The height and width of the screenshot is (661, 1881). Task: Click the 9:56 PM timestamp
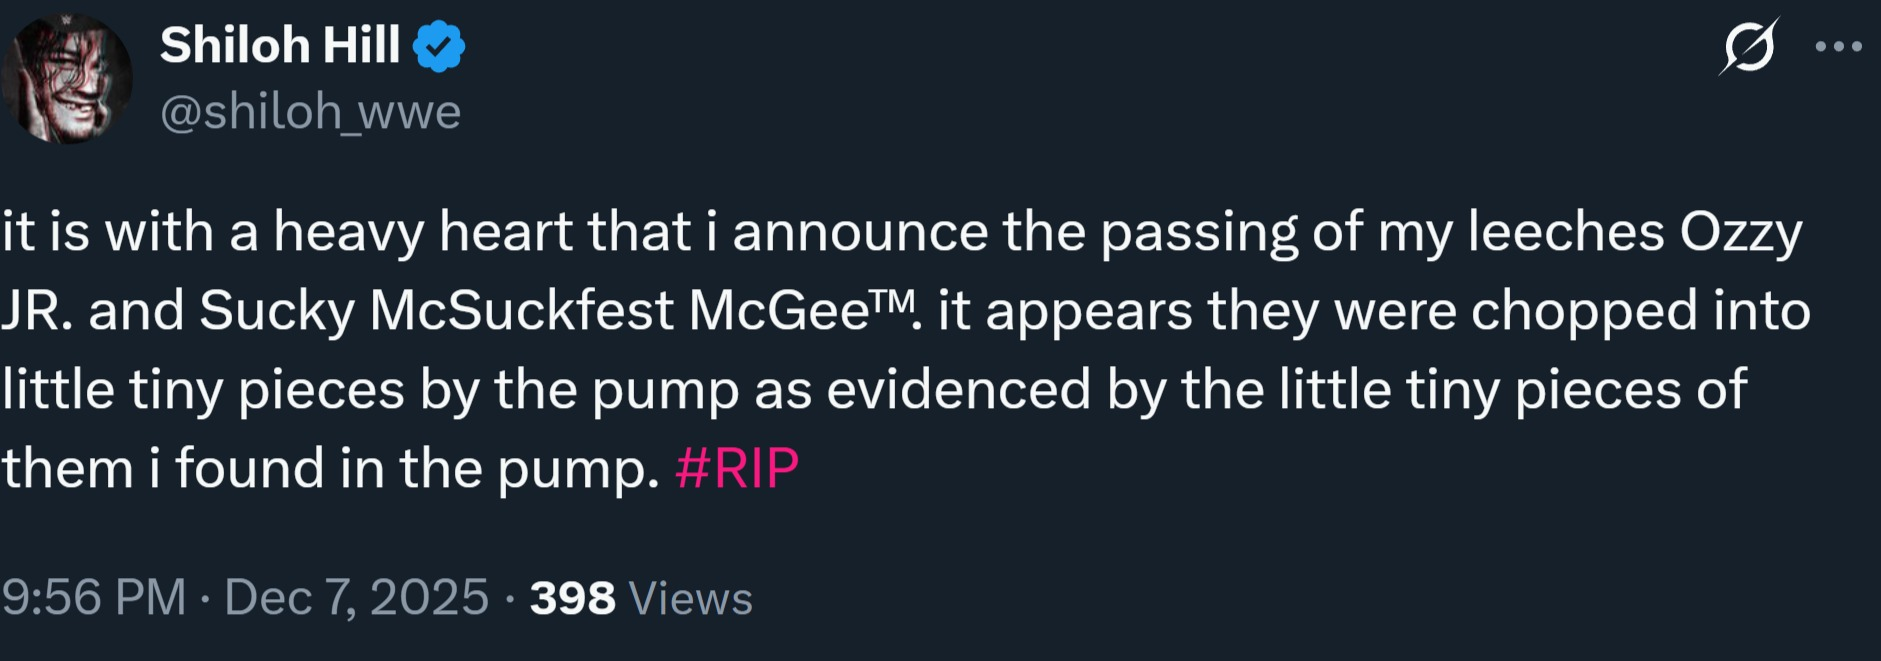pyautogui.click(x=94, y=598)
